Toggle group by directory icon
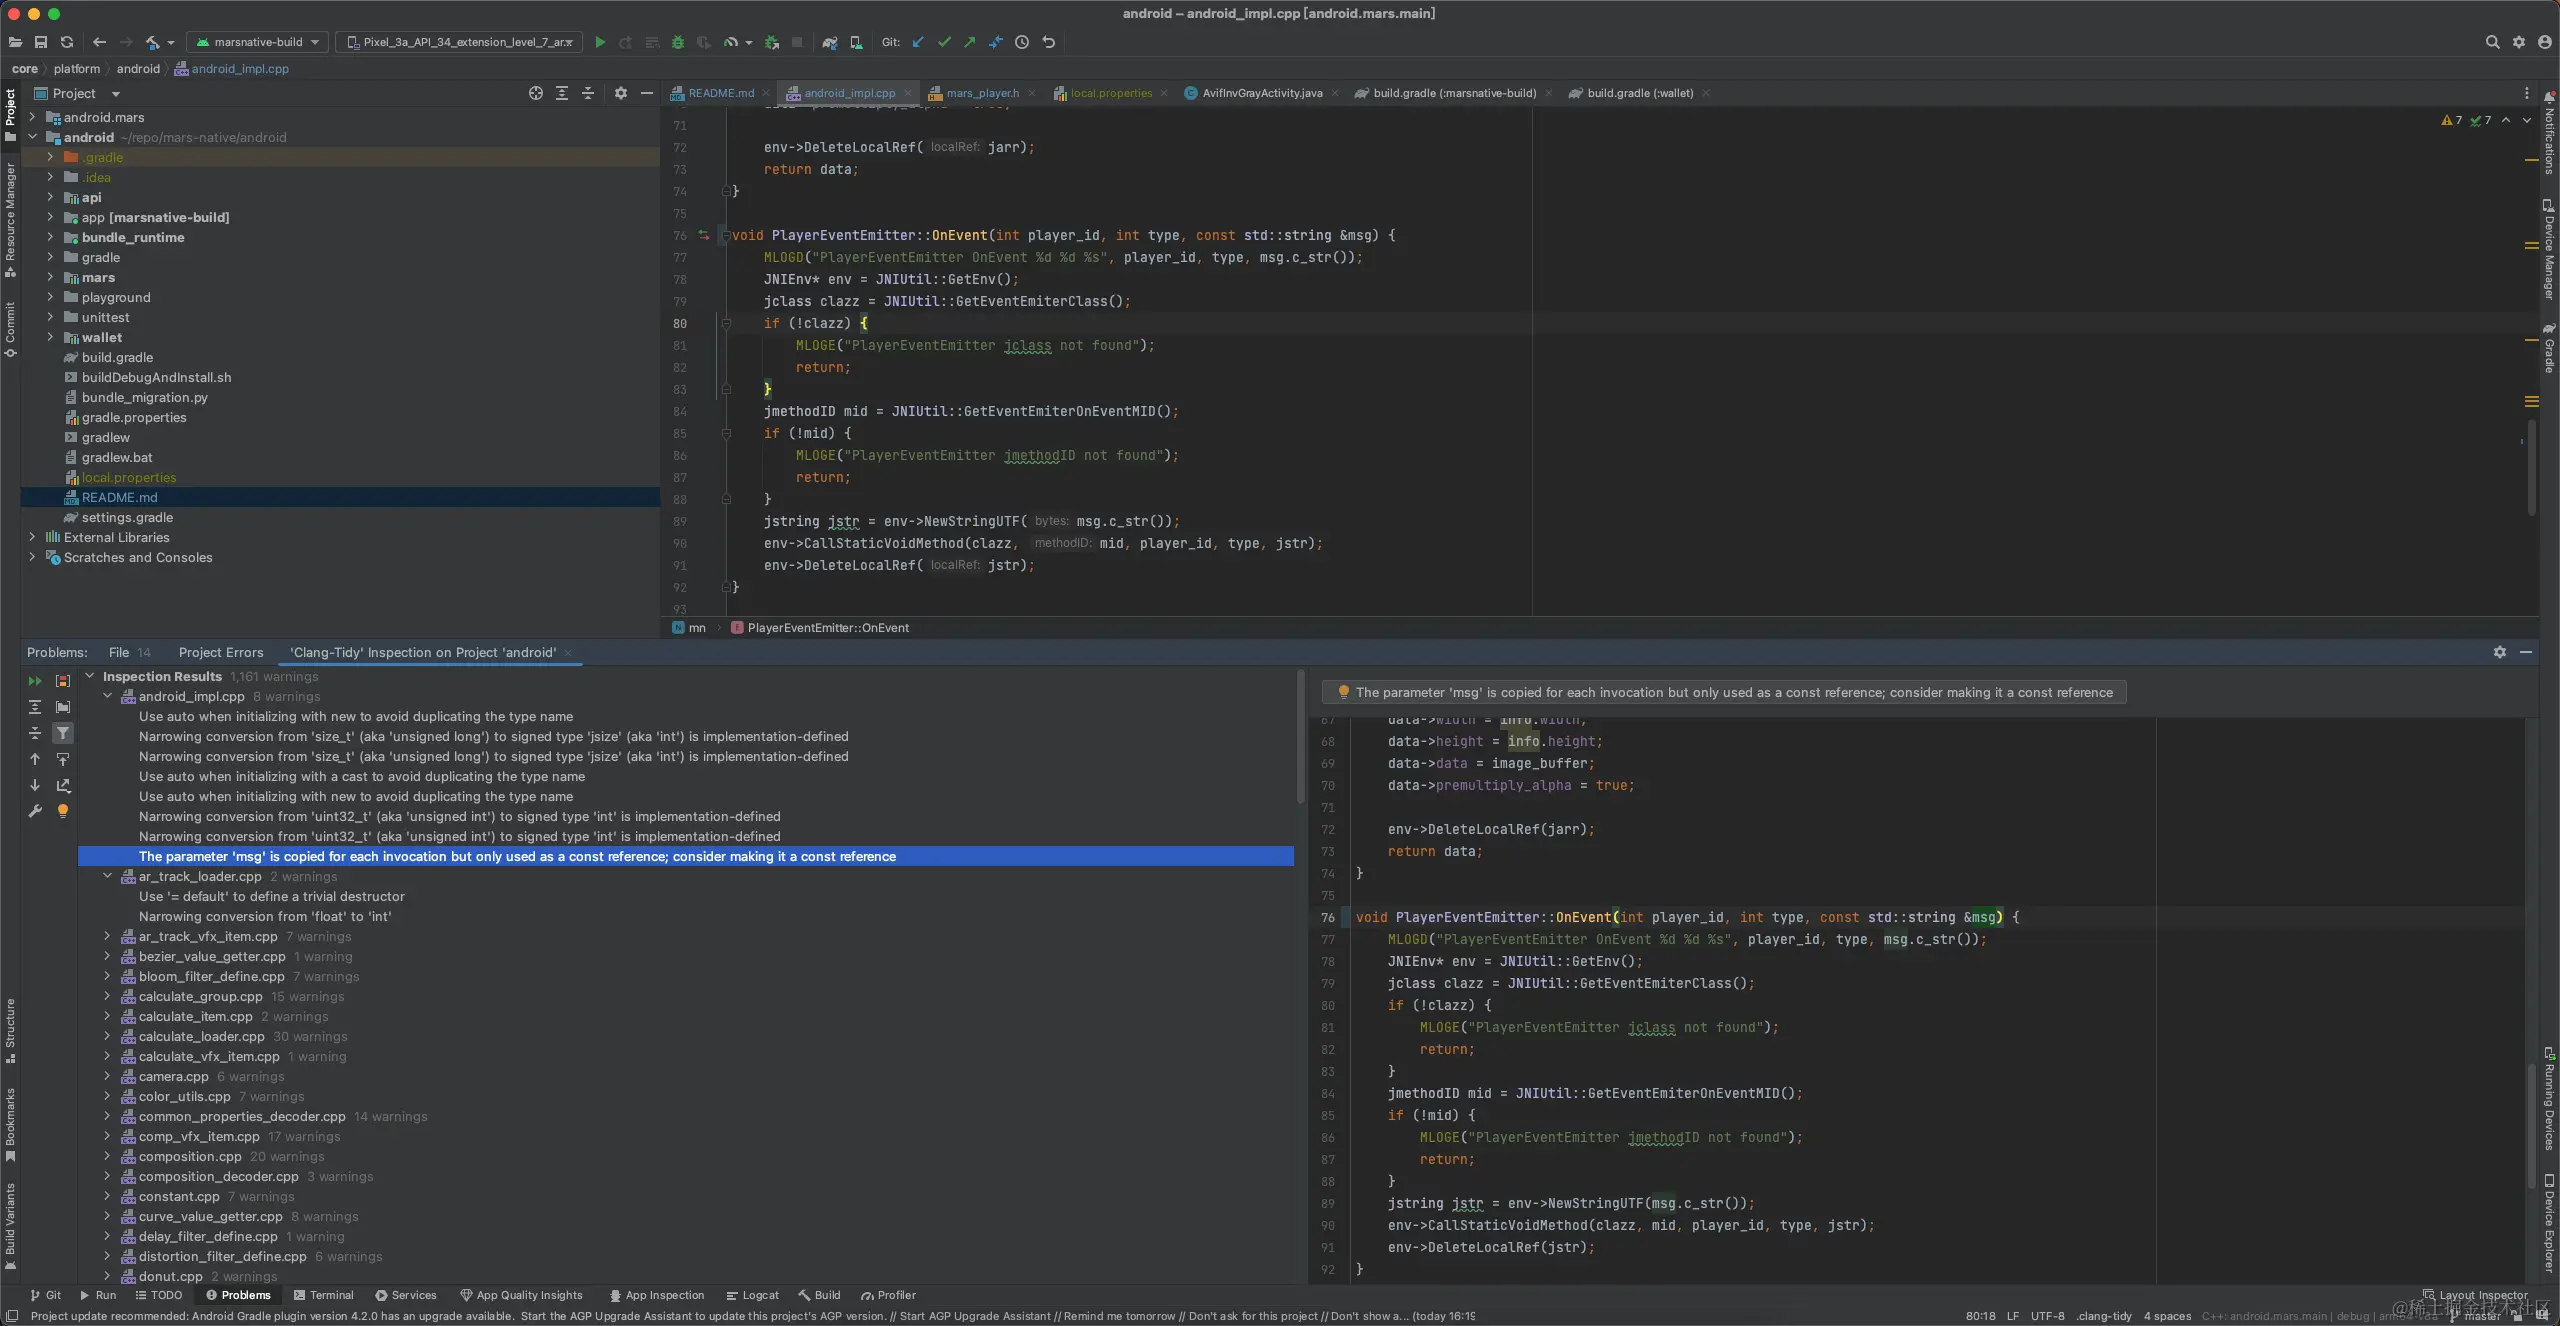 [63, 707]
